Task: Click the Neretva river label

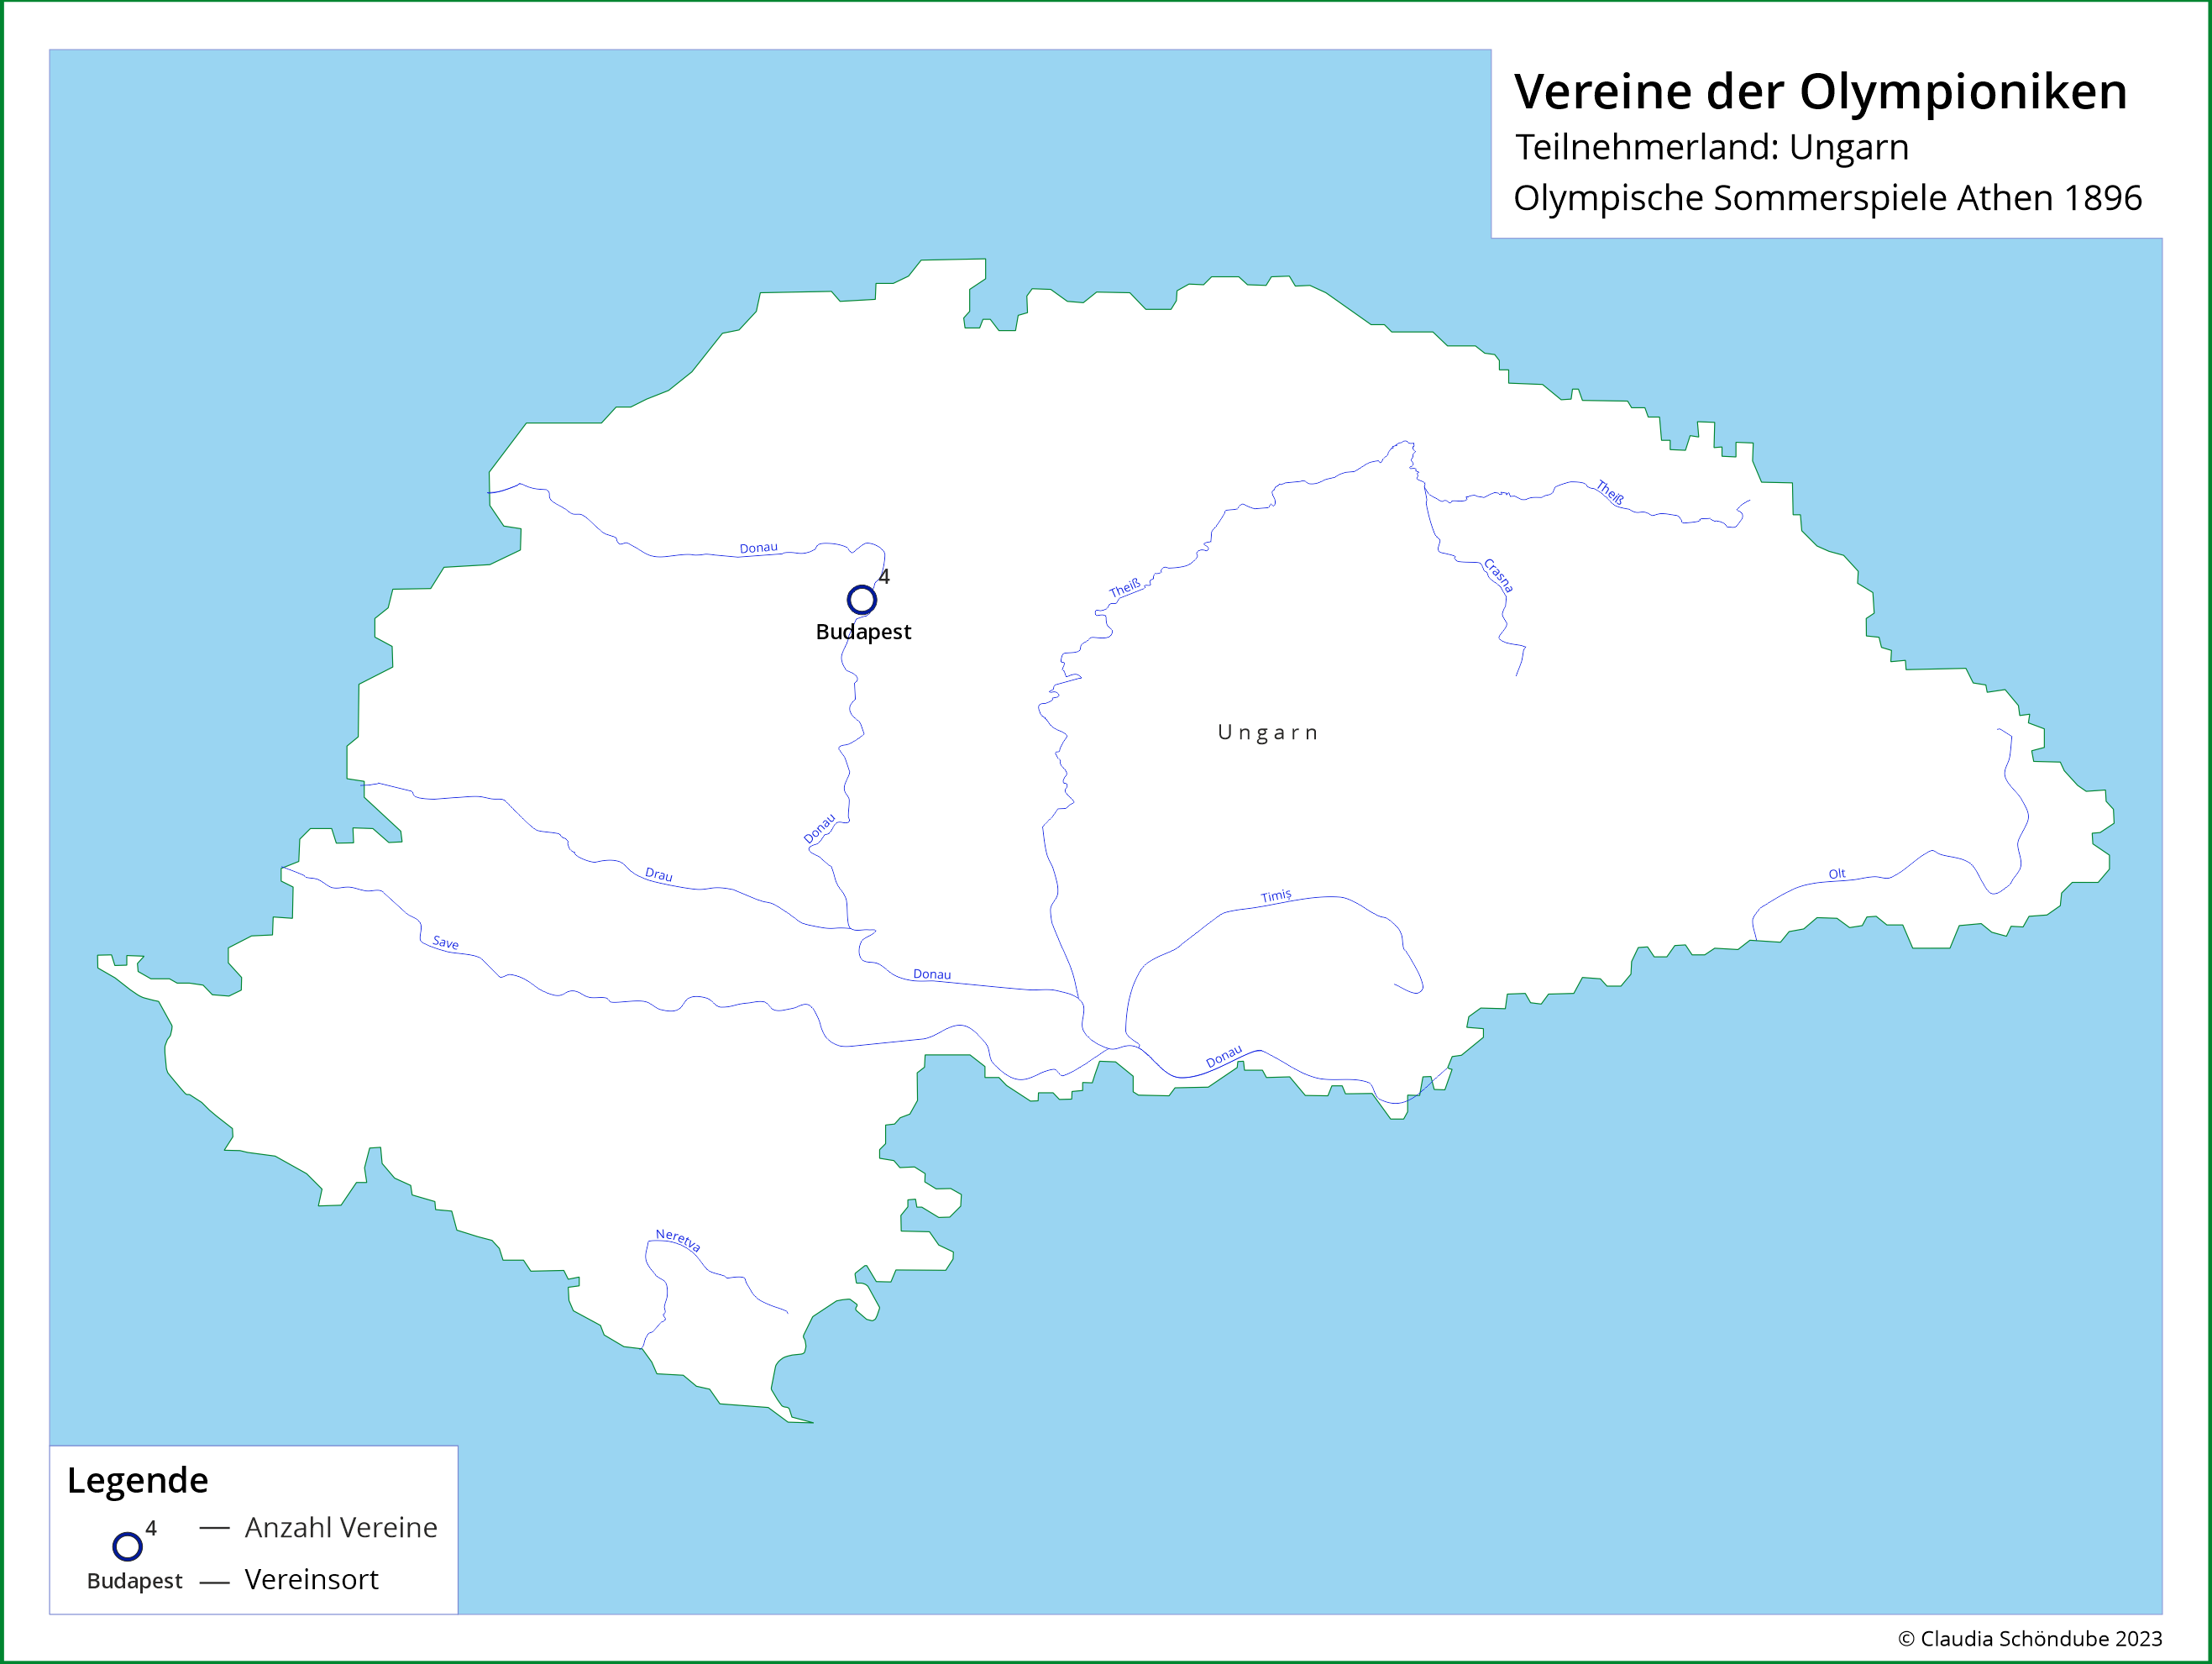Action: tap(678, 1240)
